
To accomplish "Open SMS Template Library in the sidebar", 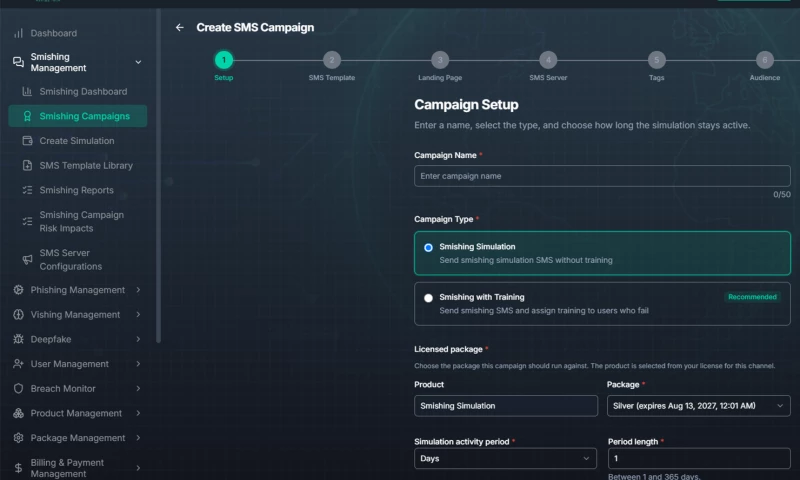I will pos(78,165).
